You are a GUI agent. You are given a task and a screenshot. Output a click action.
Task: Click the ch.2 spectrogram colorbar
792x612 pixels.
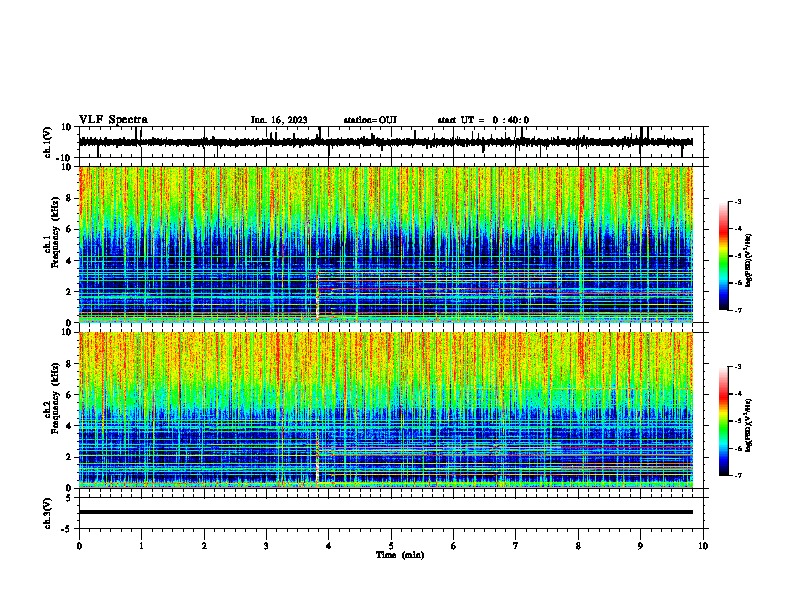724,421
